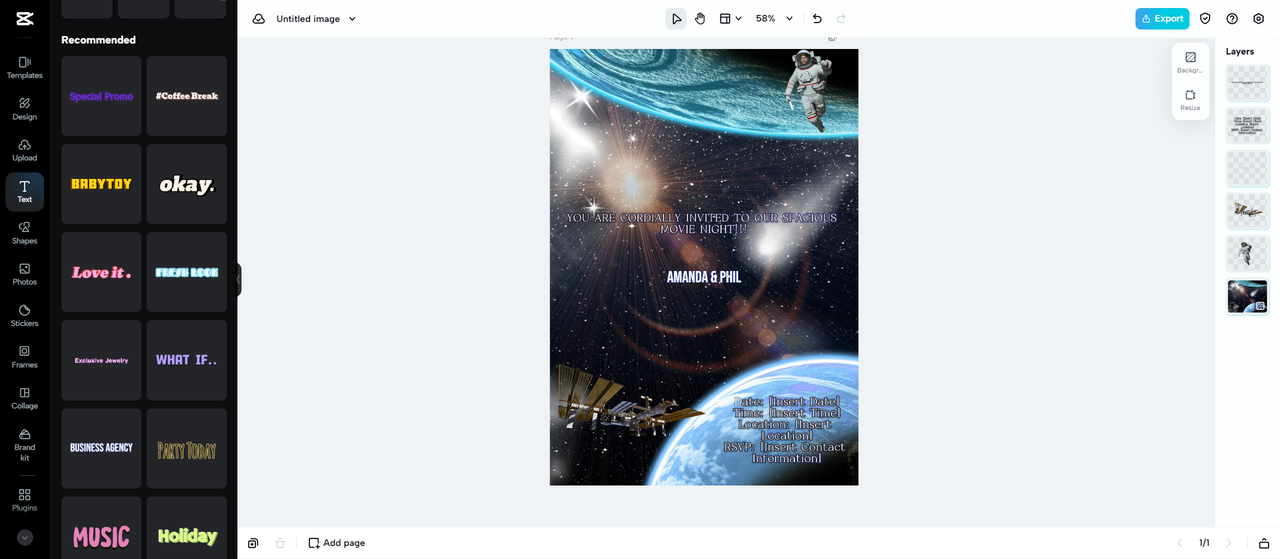
Task: Select the invitation title text layer thumbnail
Action: 1248,83
